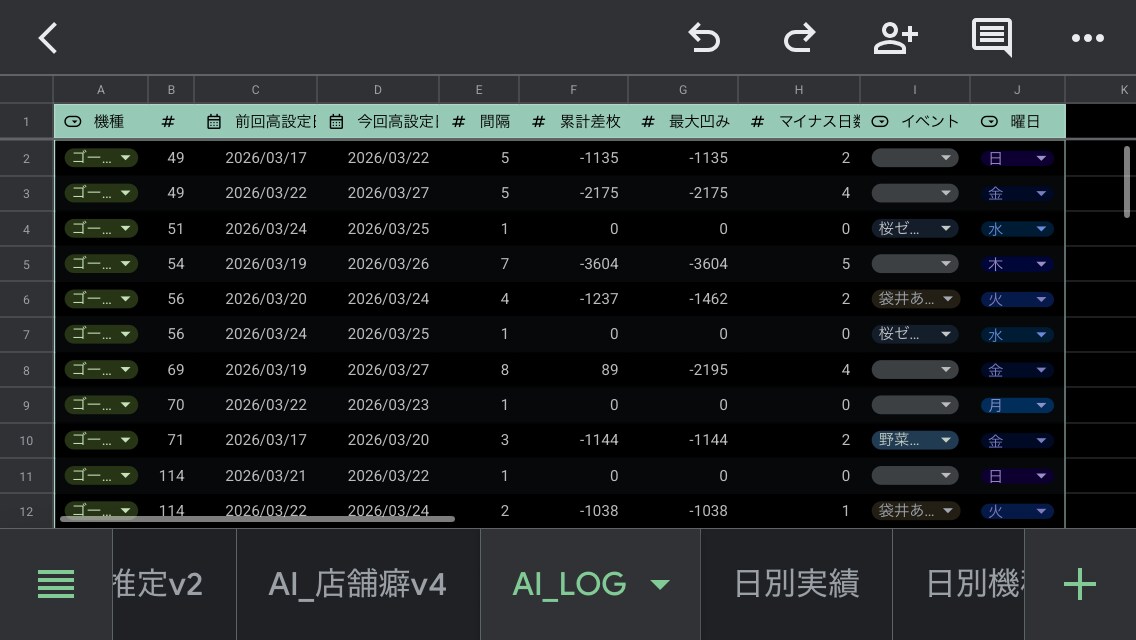Switch to the 日別実績 sheet tab

coord(796,584)
